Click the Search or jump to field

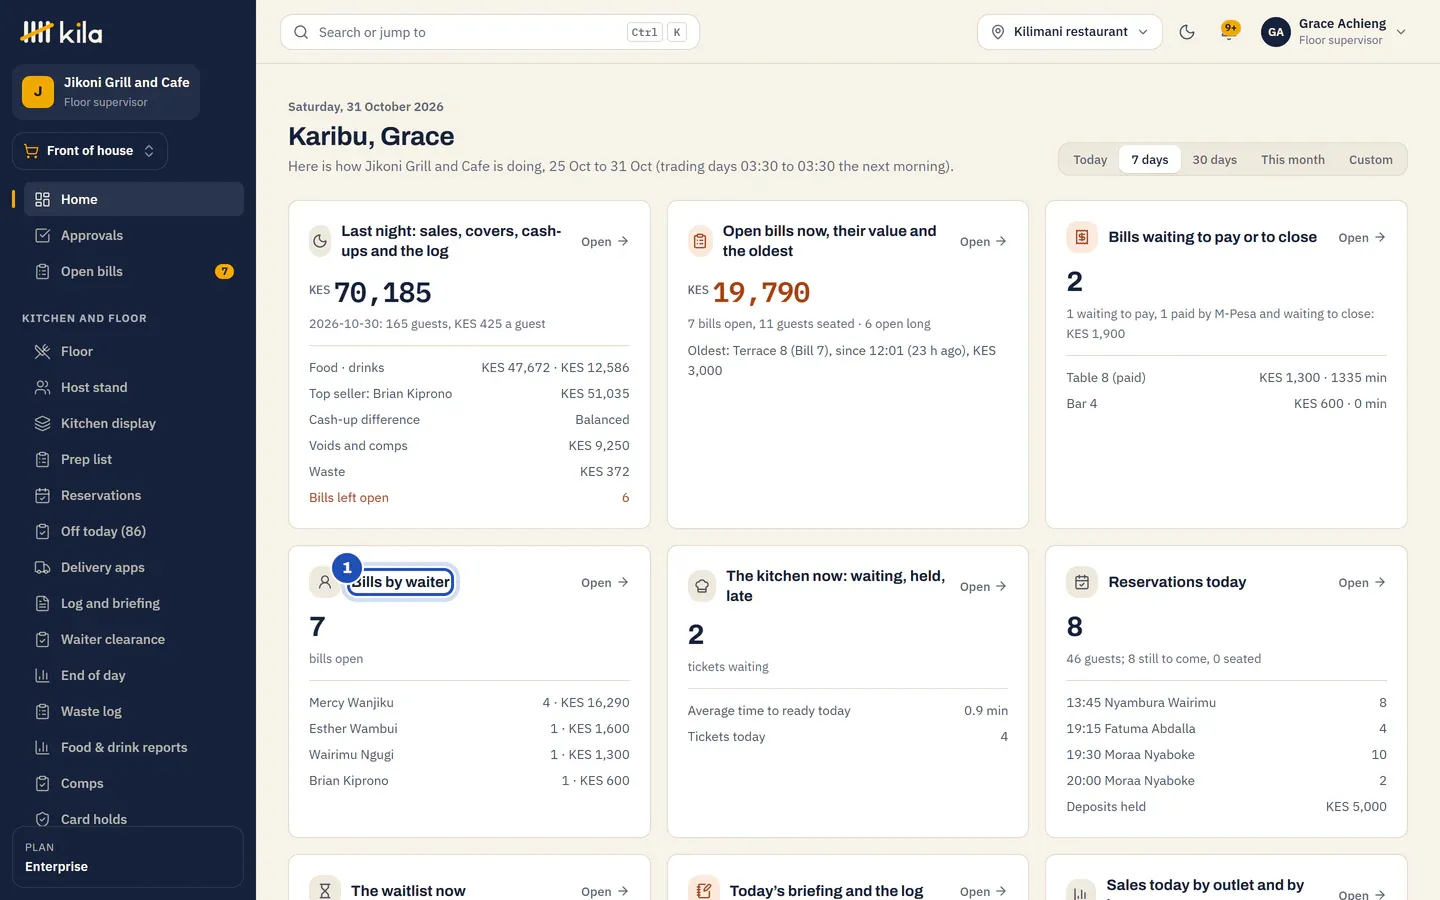coord(490,32)
